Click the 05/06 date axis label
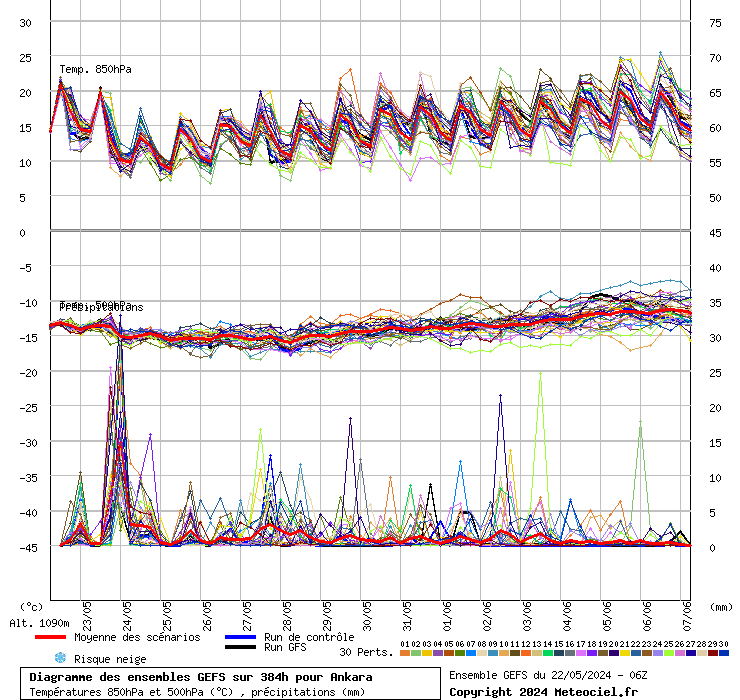740x700 pixels. (607, 616)
